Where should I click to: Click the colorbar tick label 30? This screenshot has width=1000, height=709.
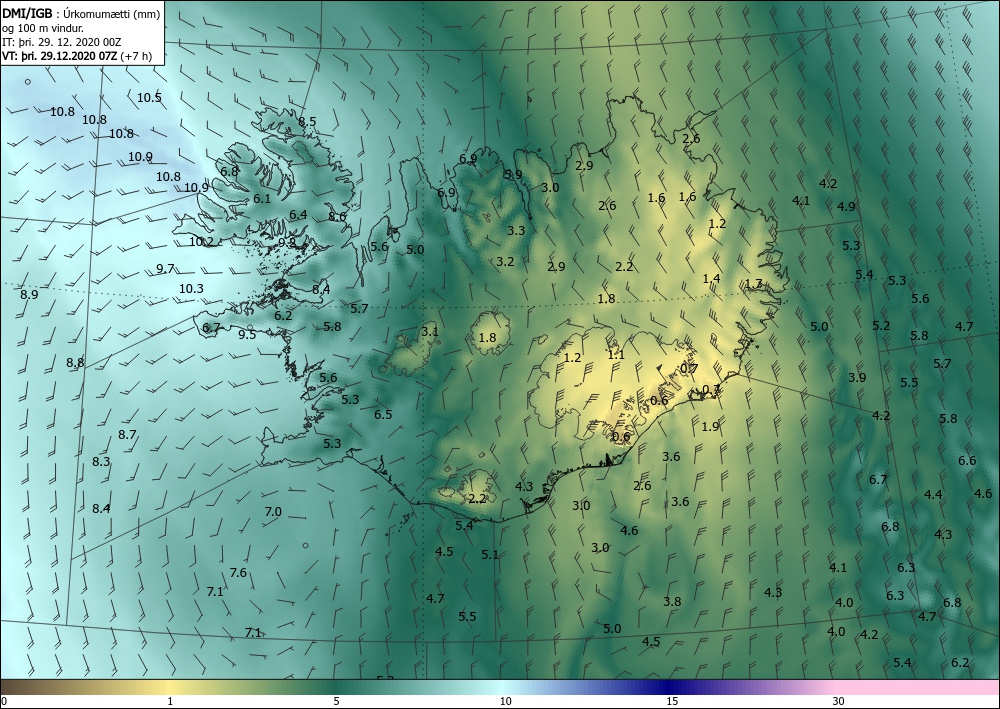(838, 701)
